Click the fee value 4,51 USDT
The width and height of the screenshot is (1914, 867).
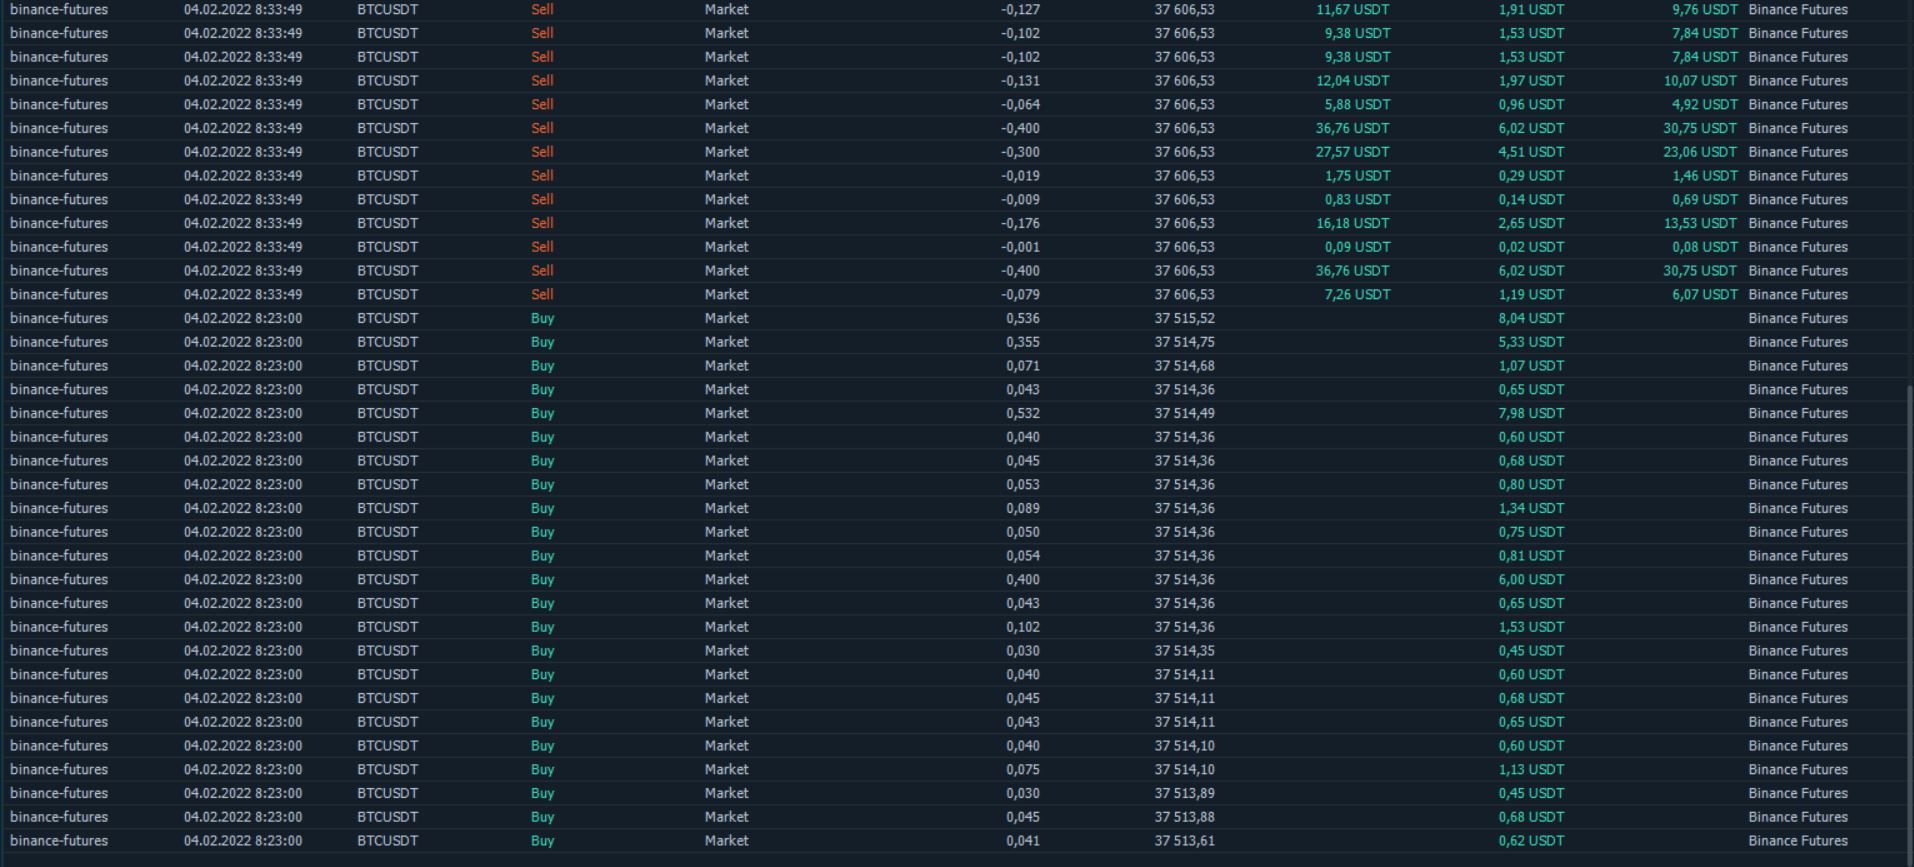point(1531,152)
